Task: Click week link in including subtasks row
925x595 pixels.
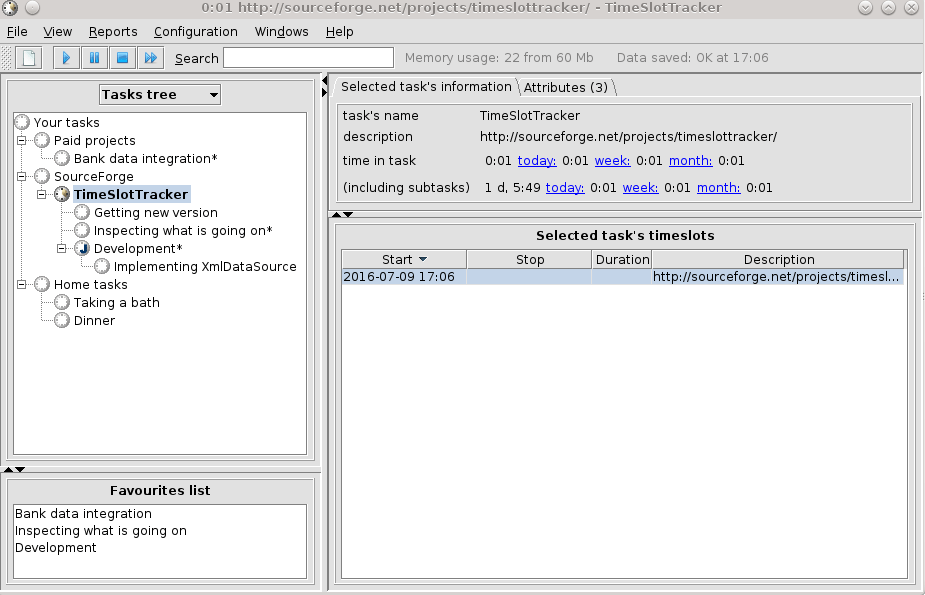Action: (640, 188)
